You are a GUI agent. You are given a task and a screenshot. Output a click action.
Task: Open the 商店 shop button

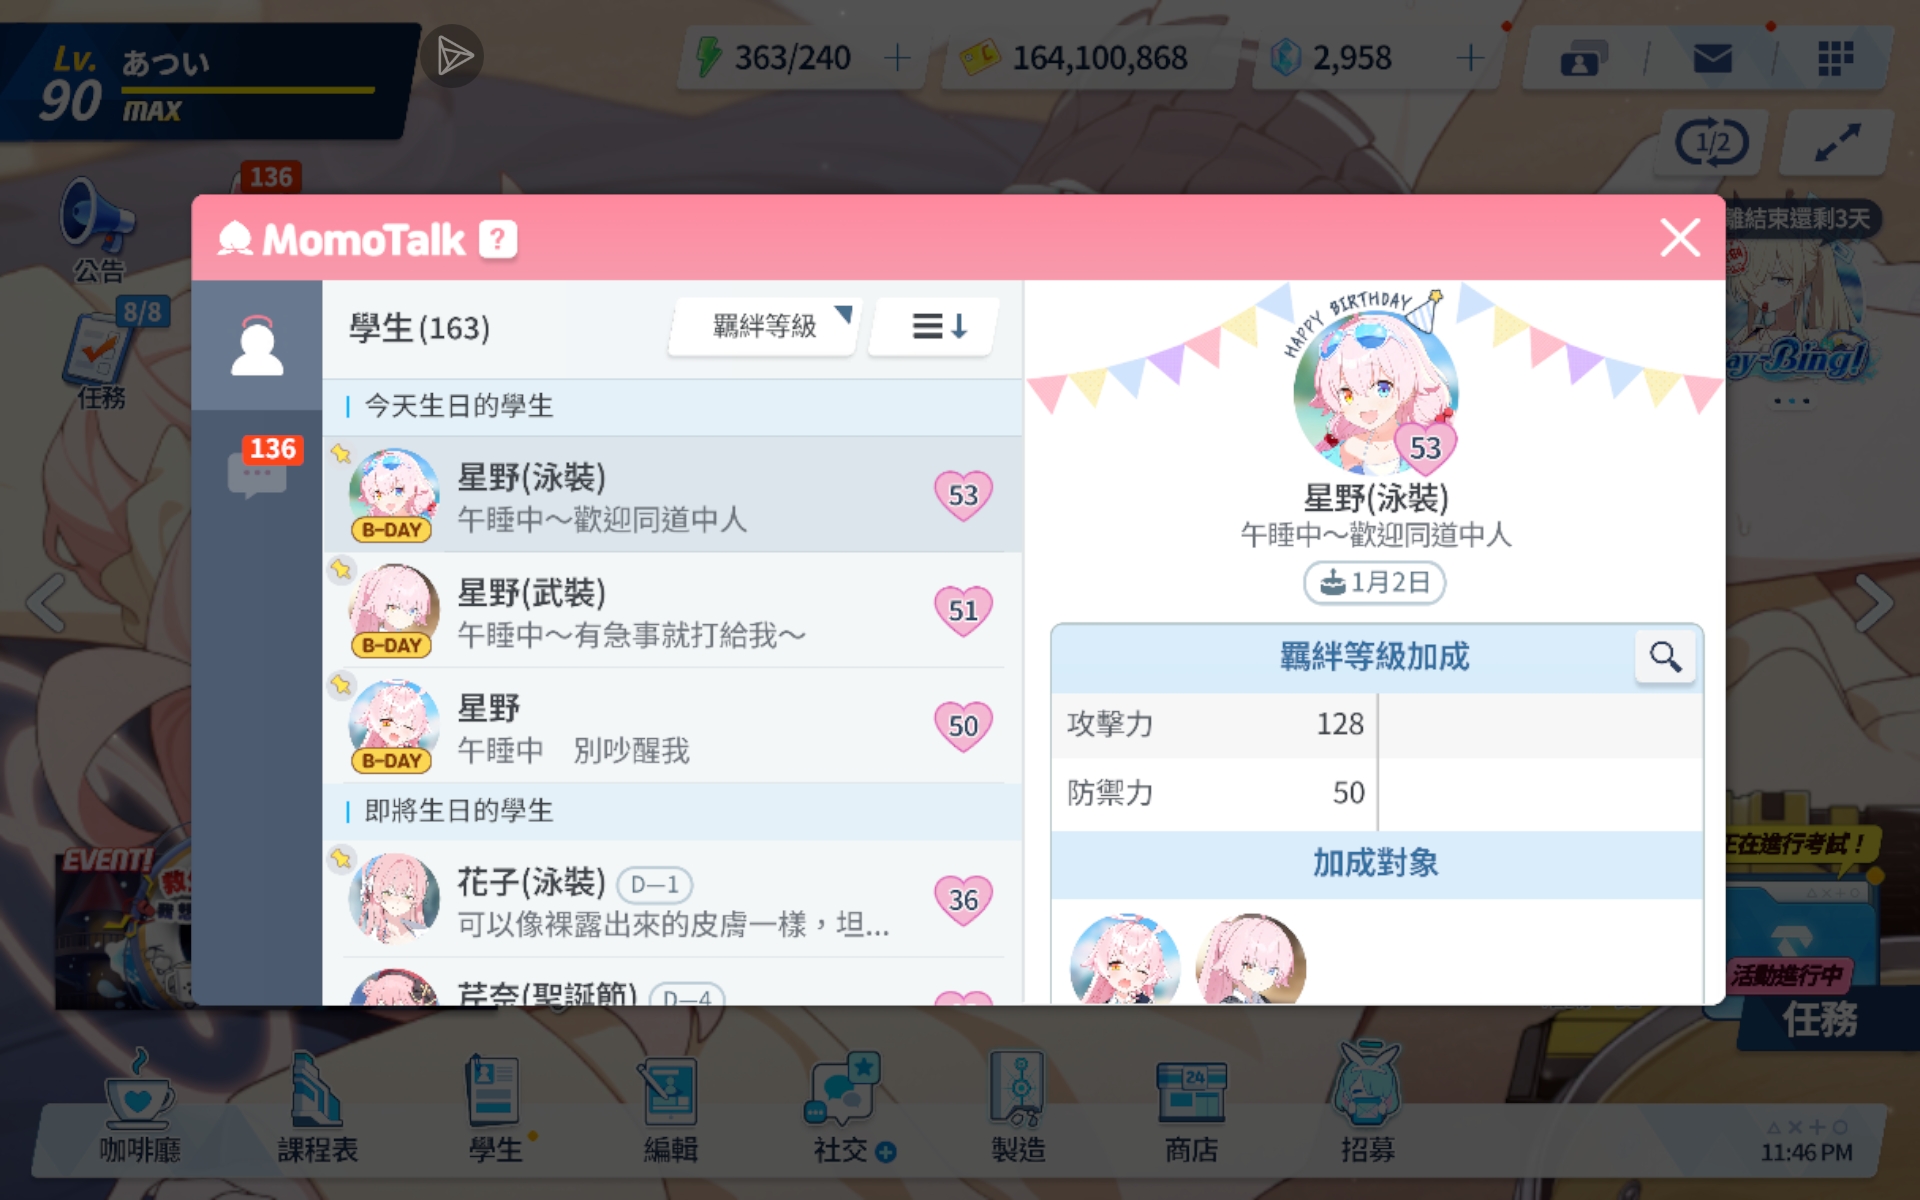pyautogui.click(x=1191, y=1108)
